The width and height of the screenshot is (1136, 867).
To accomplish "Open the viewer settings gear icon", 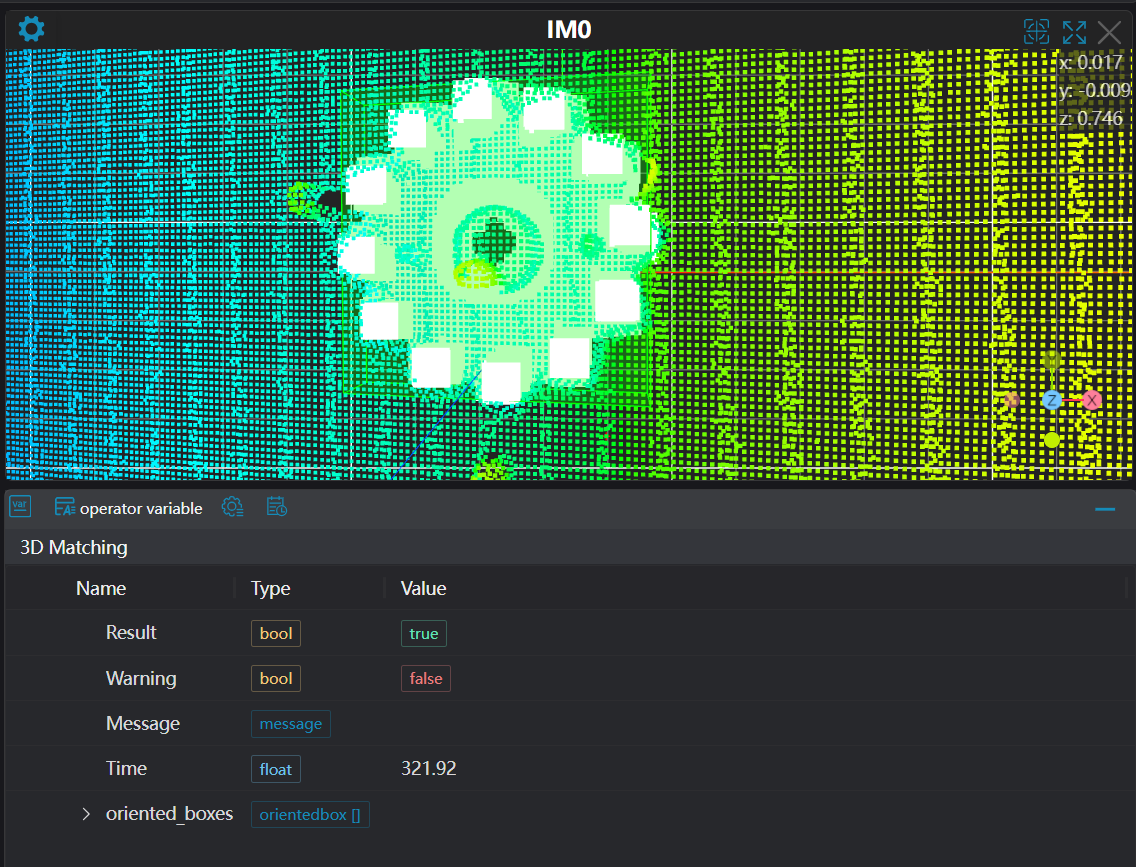I will tap(31, 29).
